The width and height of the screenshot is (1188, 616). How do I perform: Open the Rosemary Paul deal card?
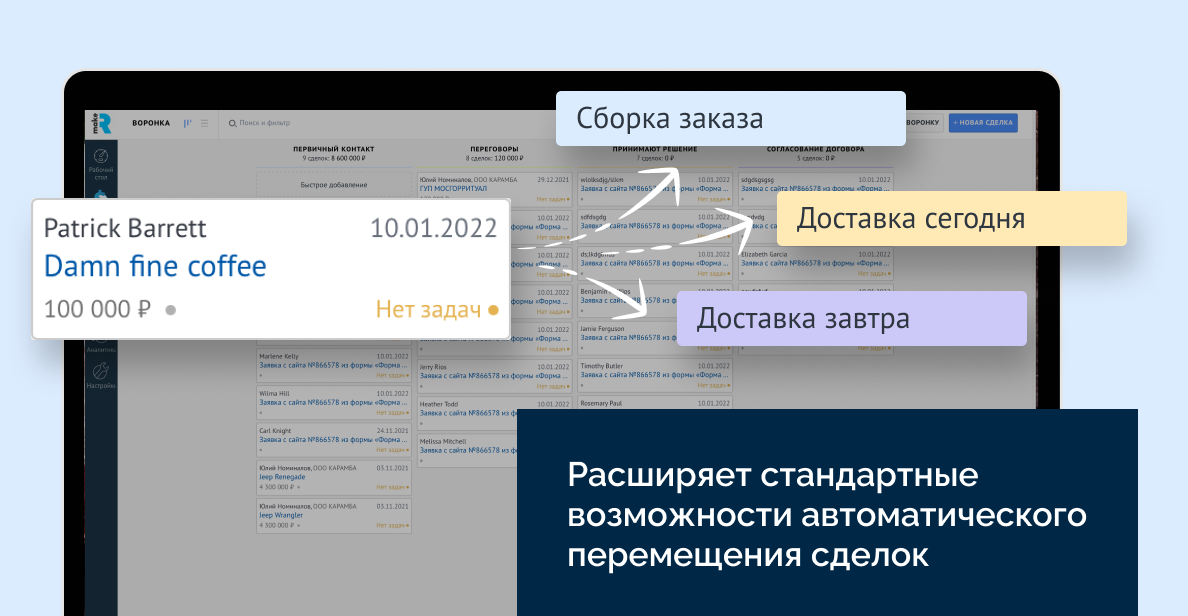655,403
